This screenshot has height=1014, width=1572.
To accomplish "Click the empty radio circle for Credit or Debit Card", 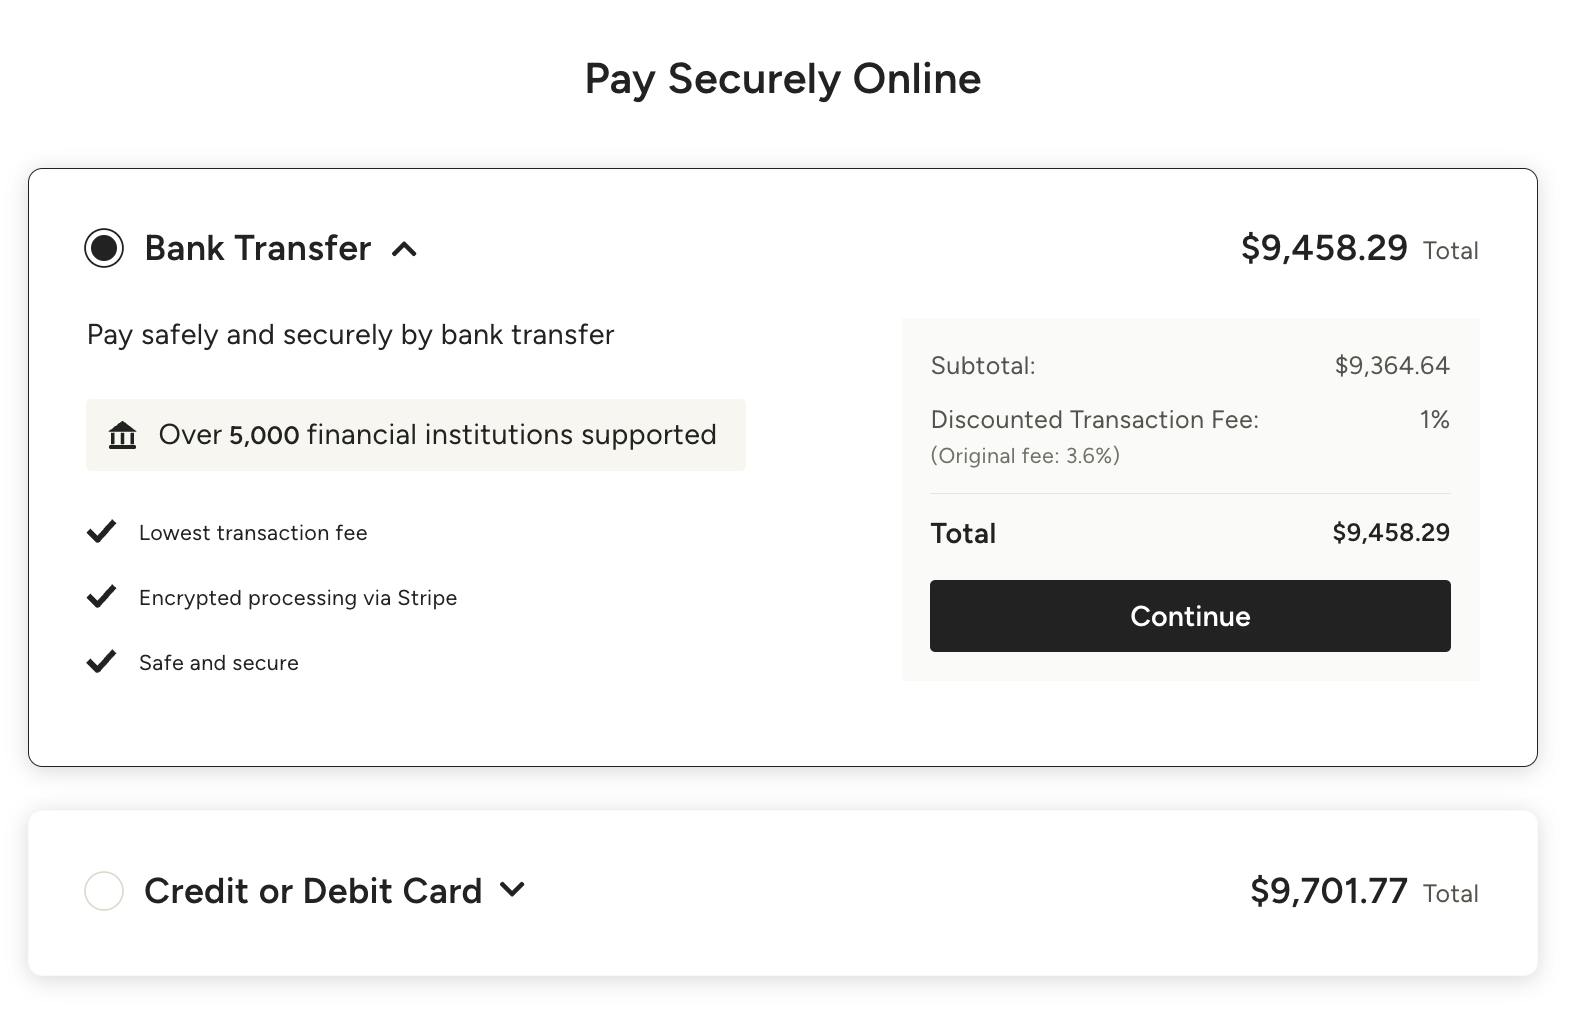I will click(x=103, y=891).
